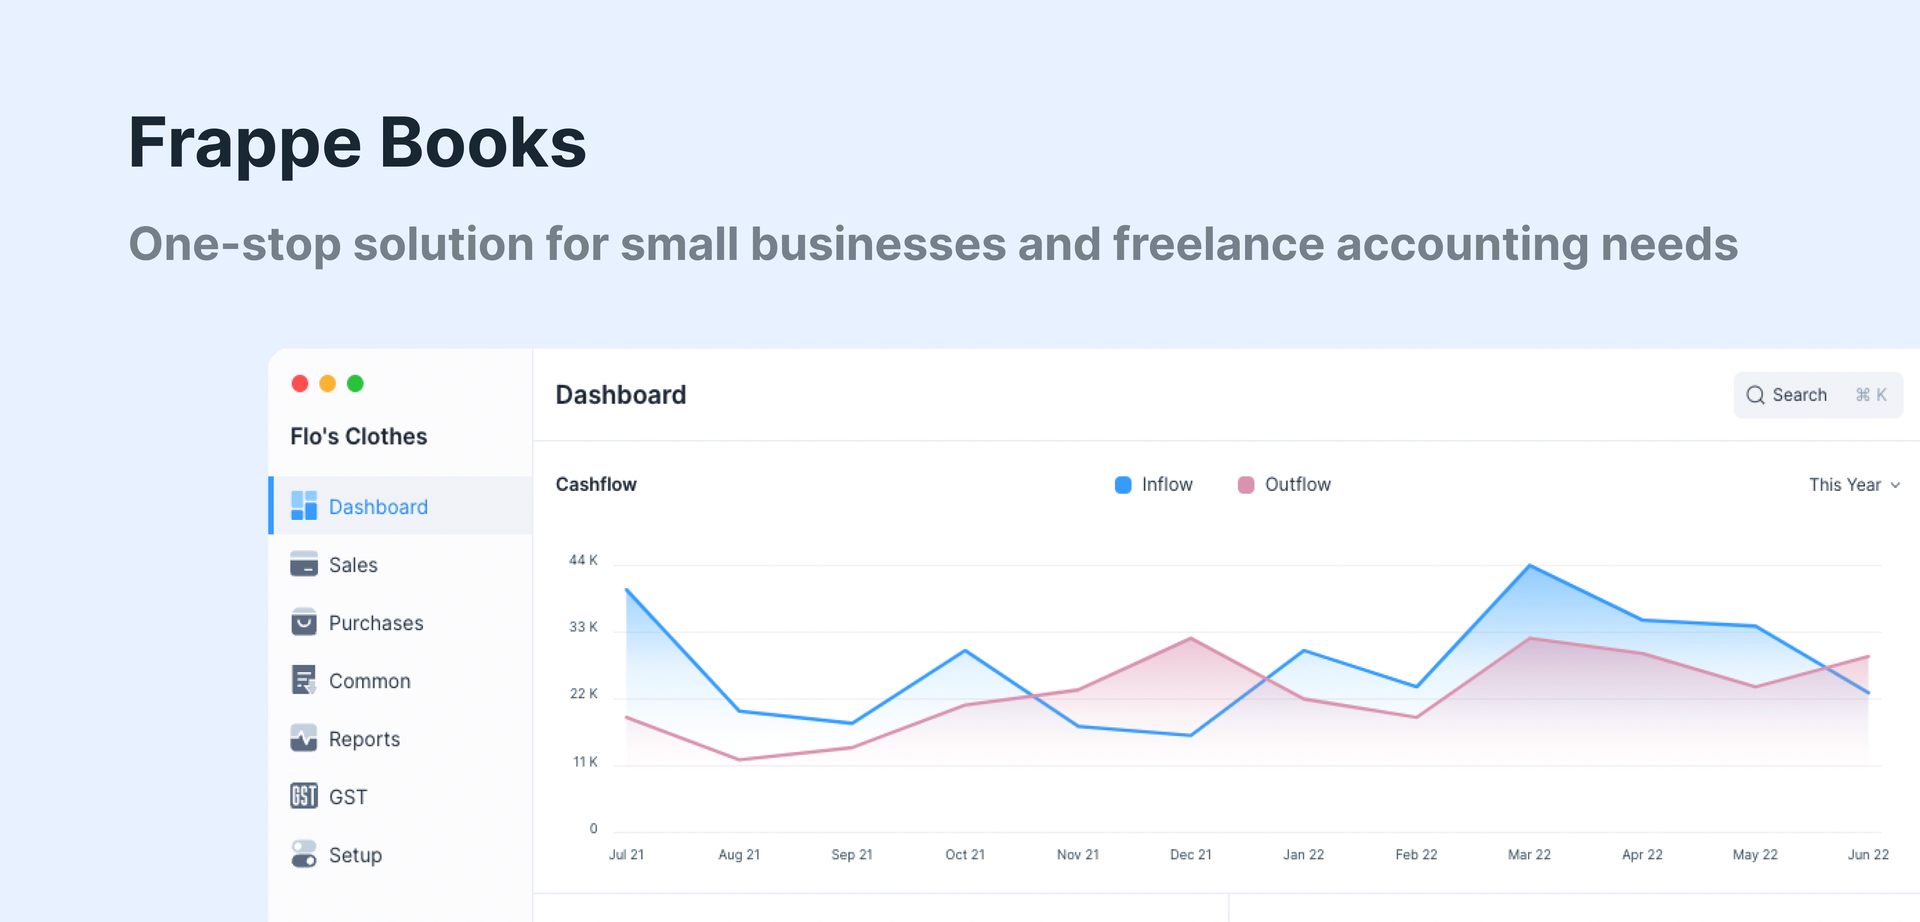This screenshot has width=1920, height=922.
Task: Open the Sales section icon
Action: [303, 564]
